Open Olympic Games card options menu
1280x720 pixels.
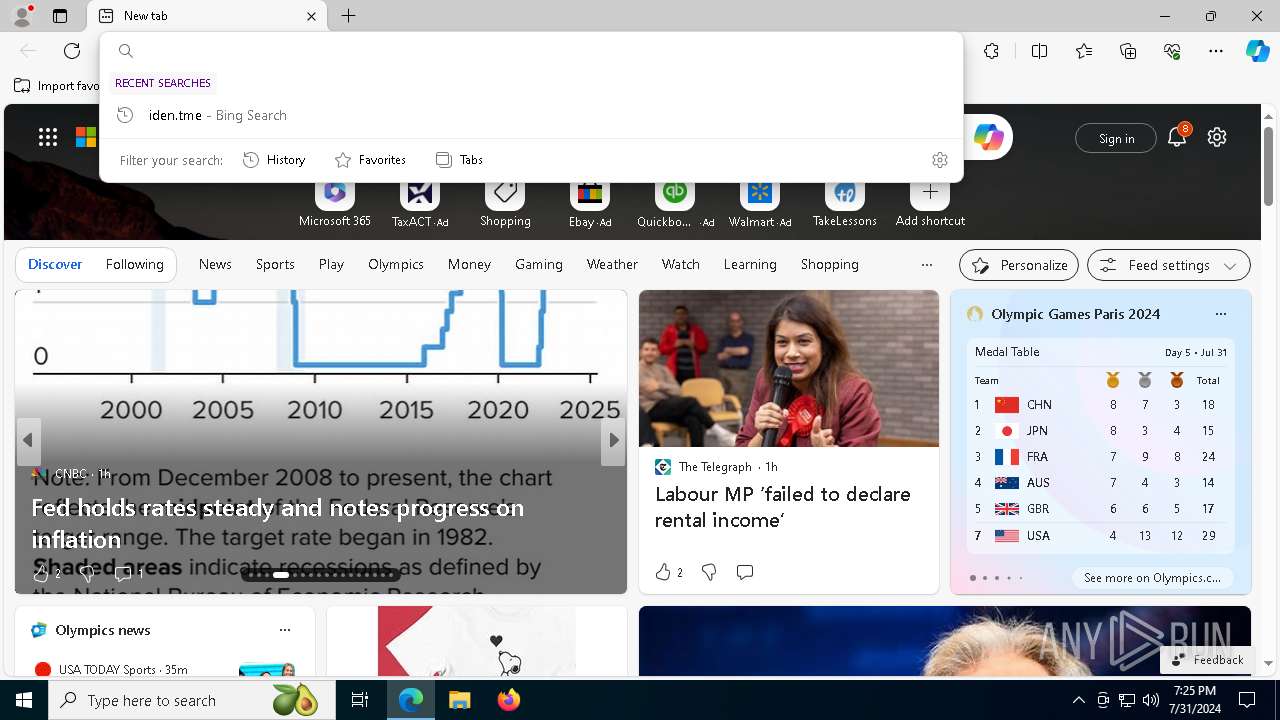tap(1220, 314)
